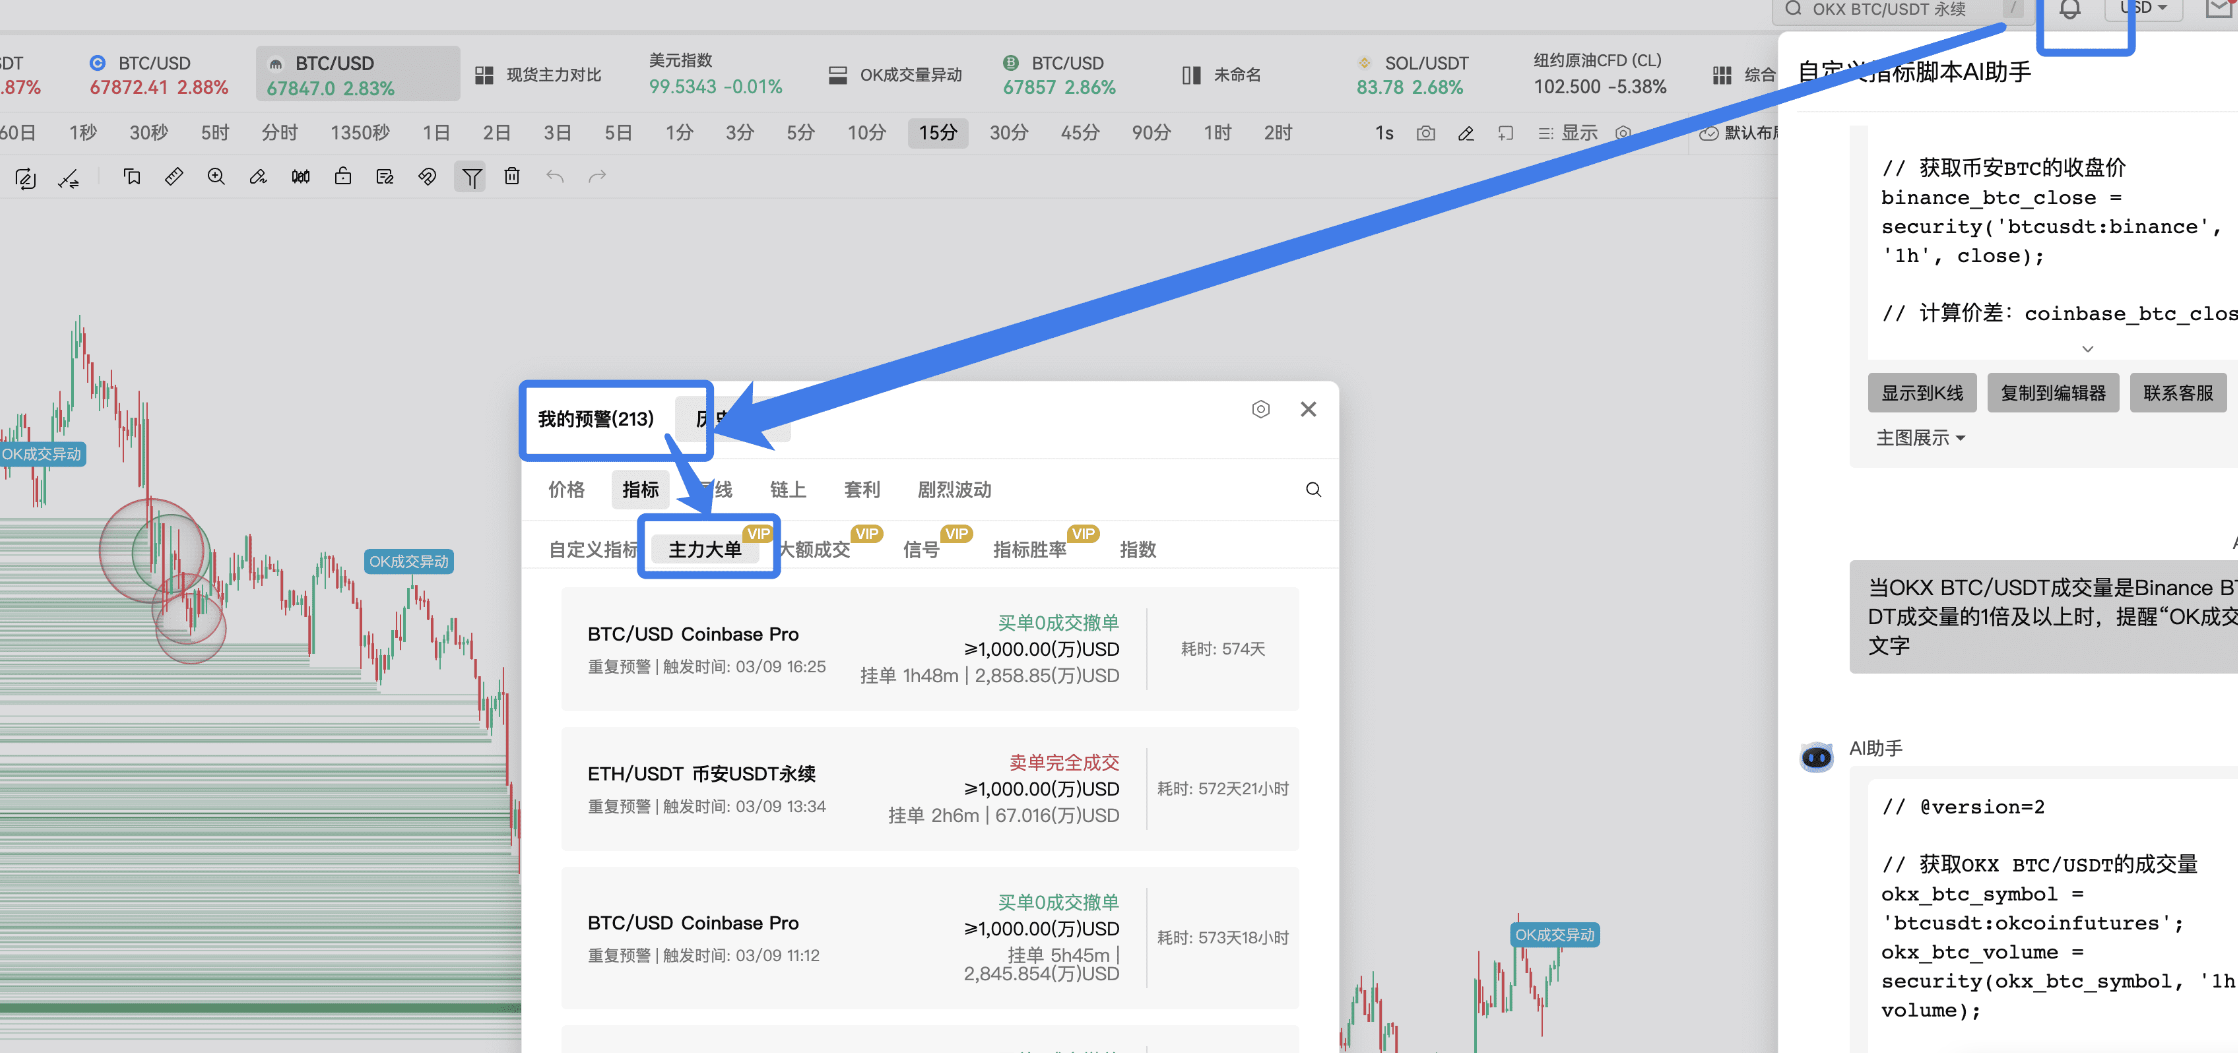Click the OKX BTC/USDT search field
The height and width of the screenshot is (1053, 2238).
1888,10
